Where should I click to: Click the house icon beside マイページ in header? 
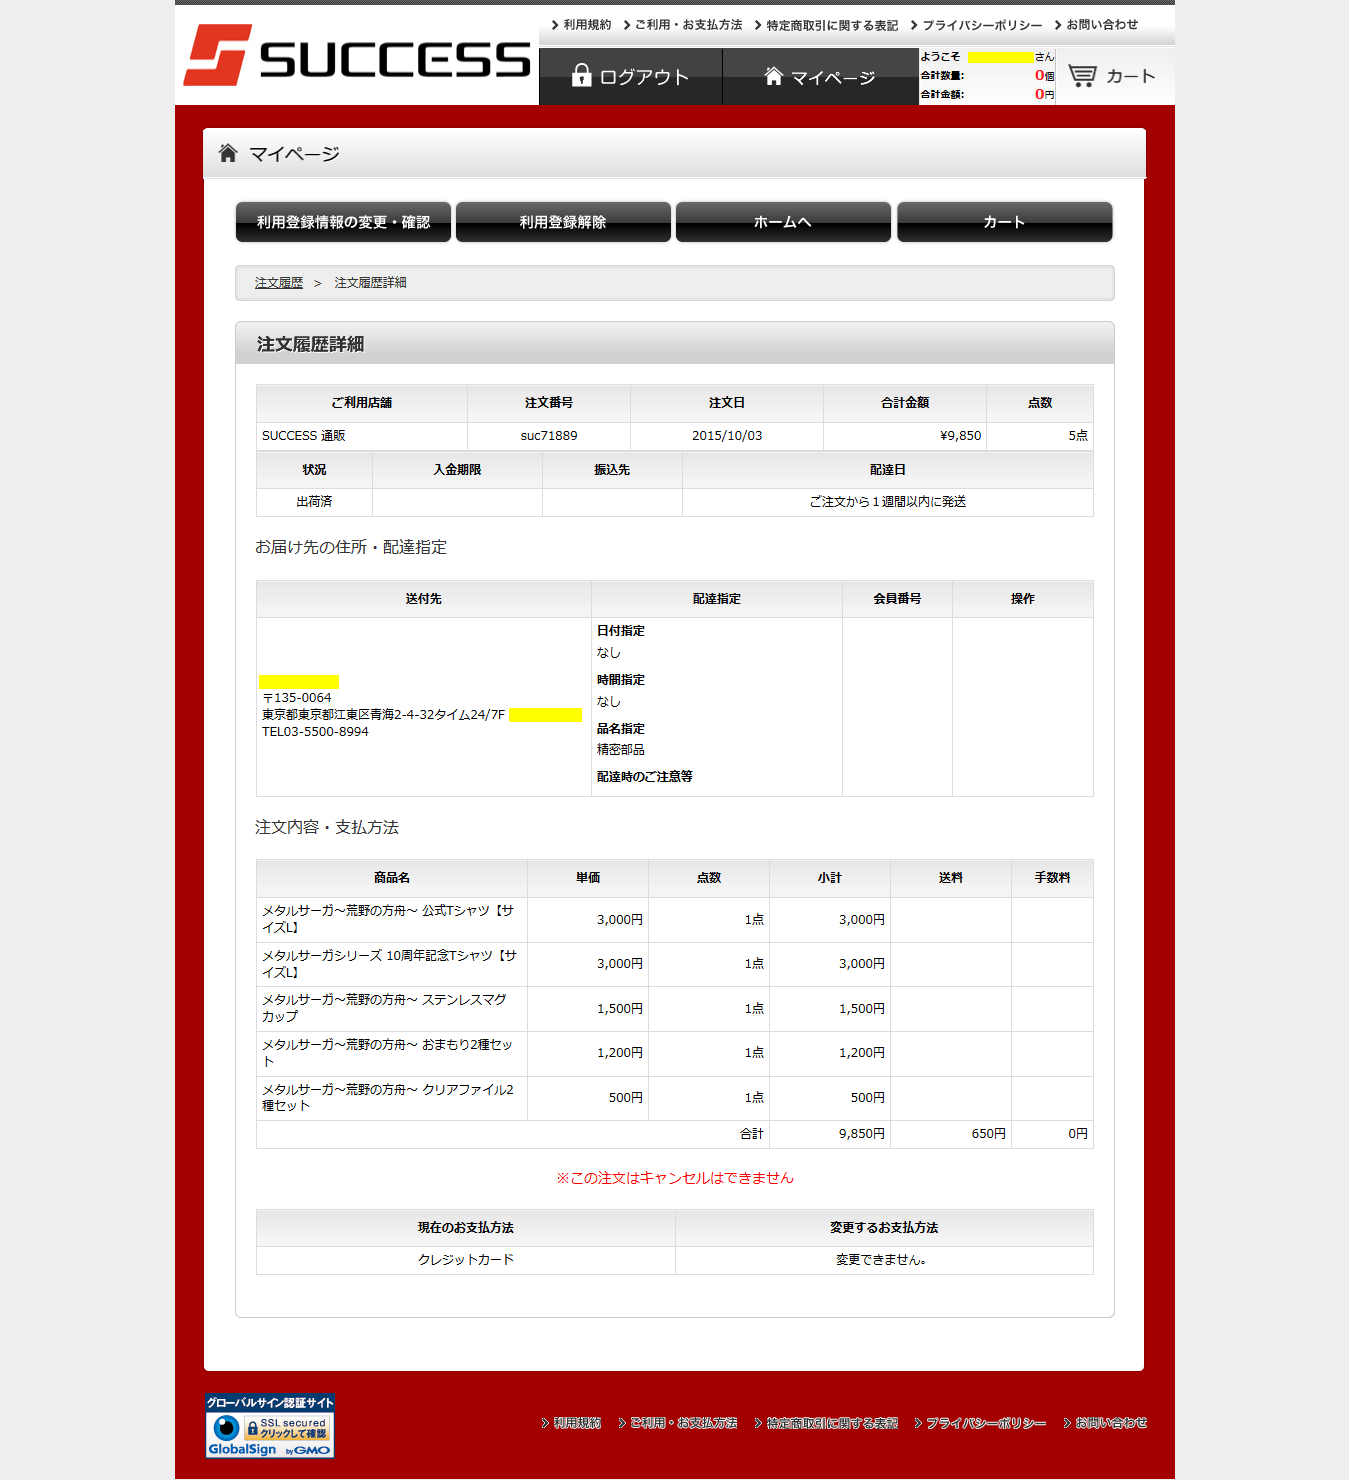click(x=773, y=76)
